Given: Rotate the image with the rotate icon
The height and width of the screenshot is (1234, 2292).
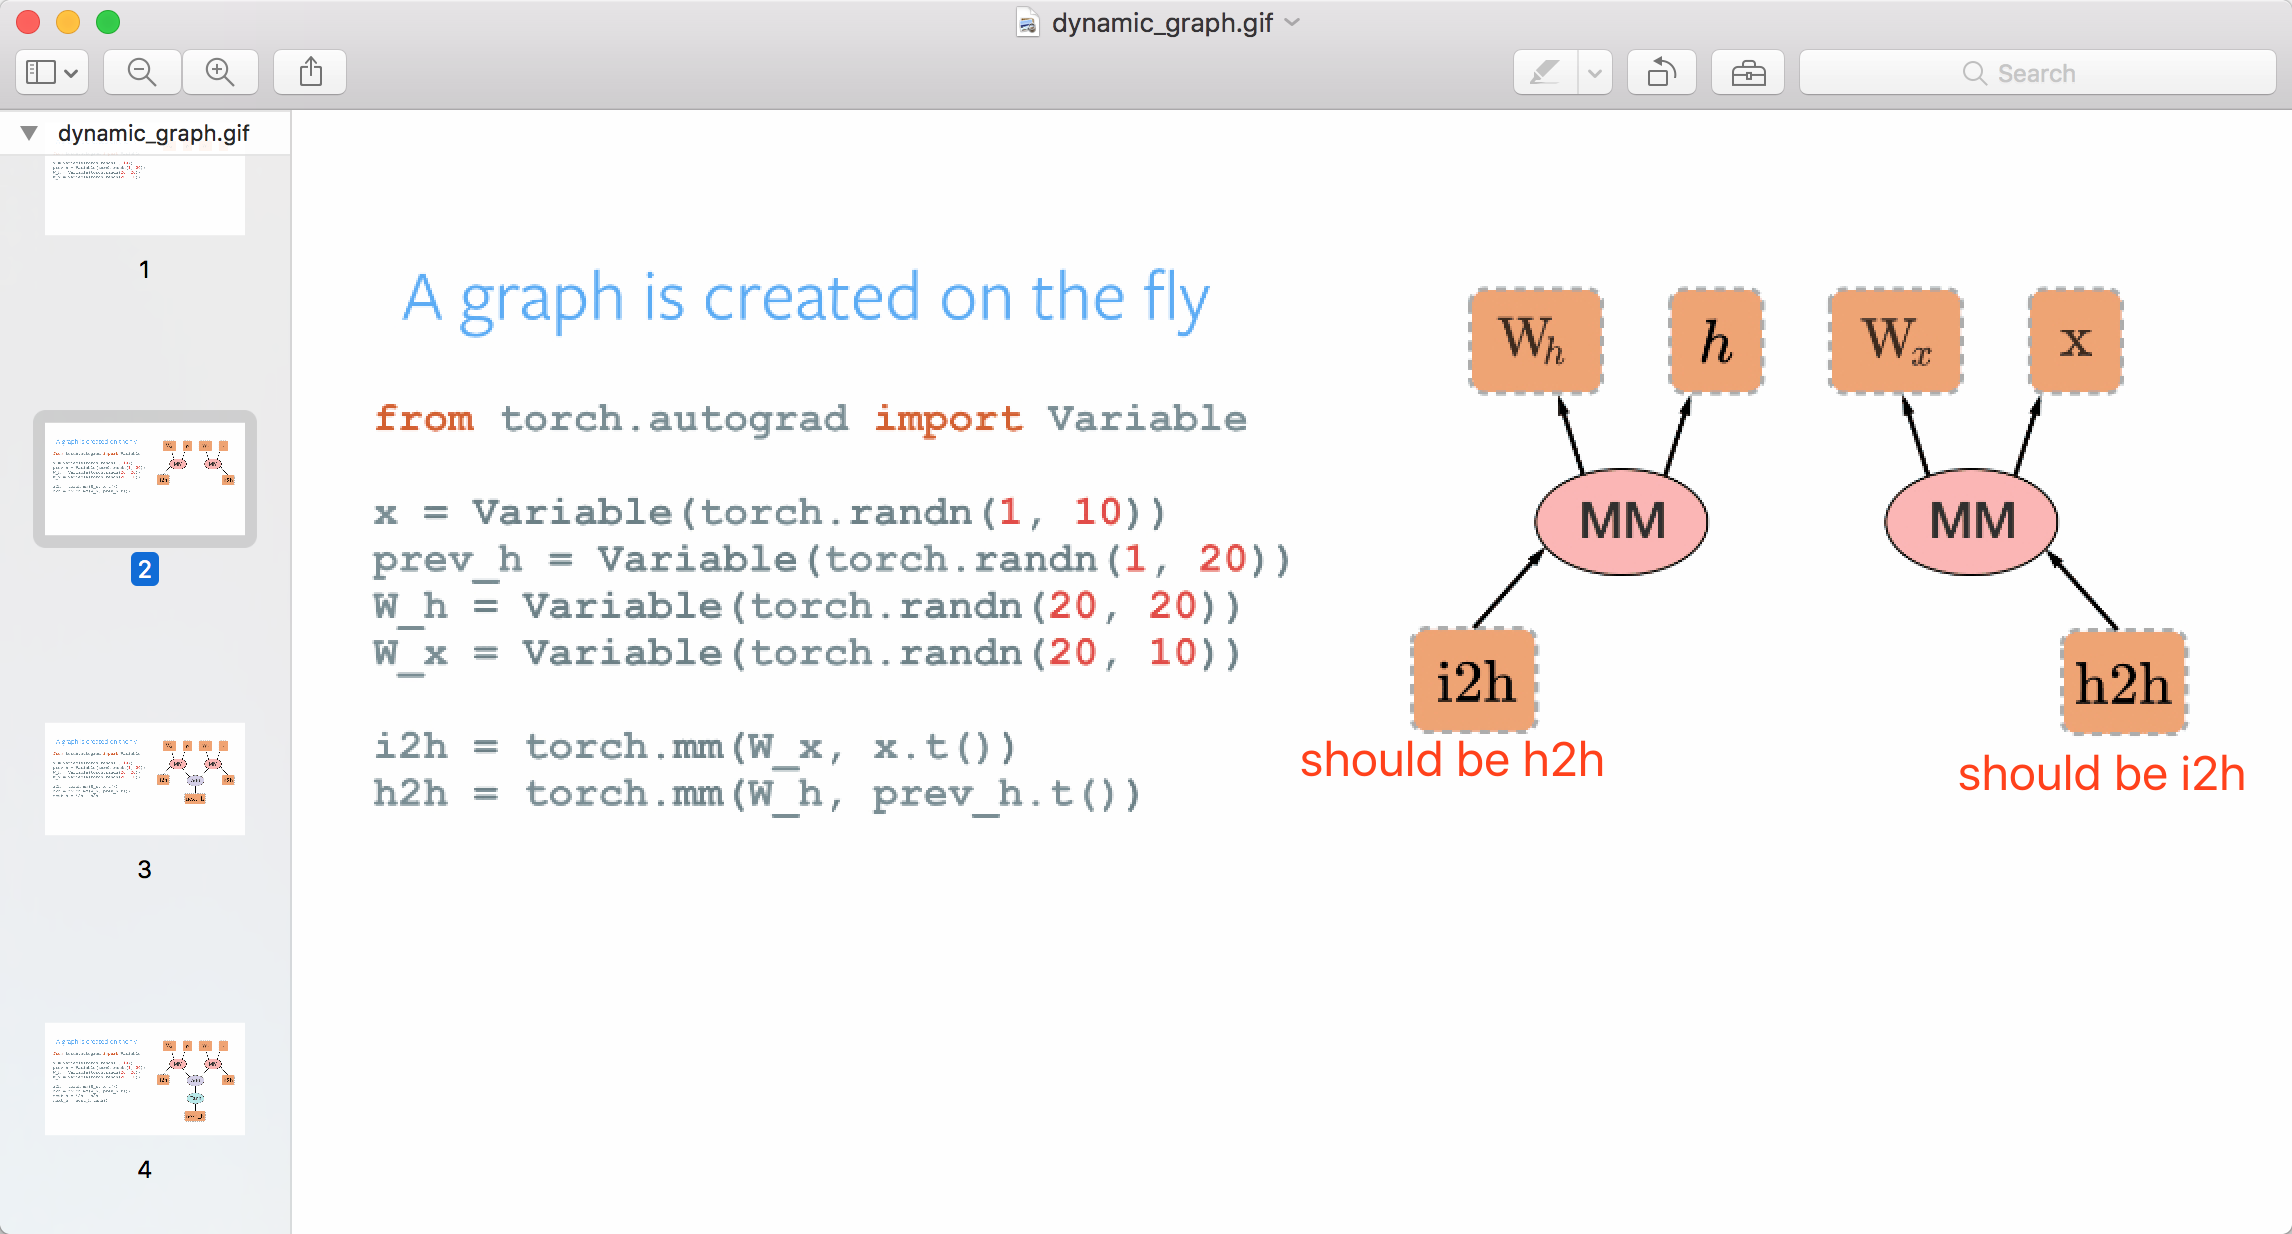Looking at the screenshot, I should [x=1661, y=71].
